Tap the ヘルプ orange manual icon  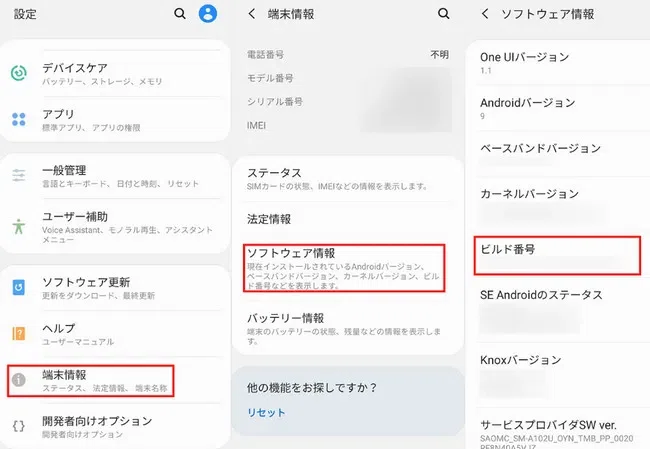(x=19, y=333)
